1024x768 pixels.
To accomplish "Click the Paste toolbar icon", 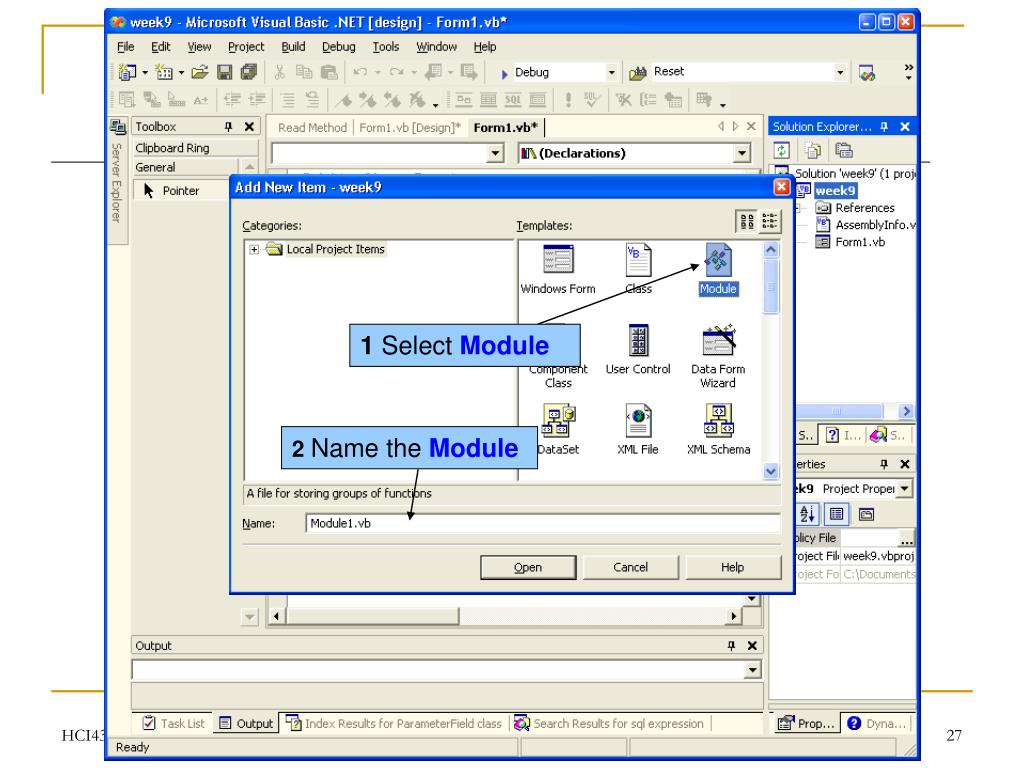I will (x=329, y=72).
